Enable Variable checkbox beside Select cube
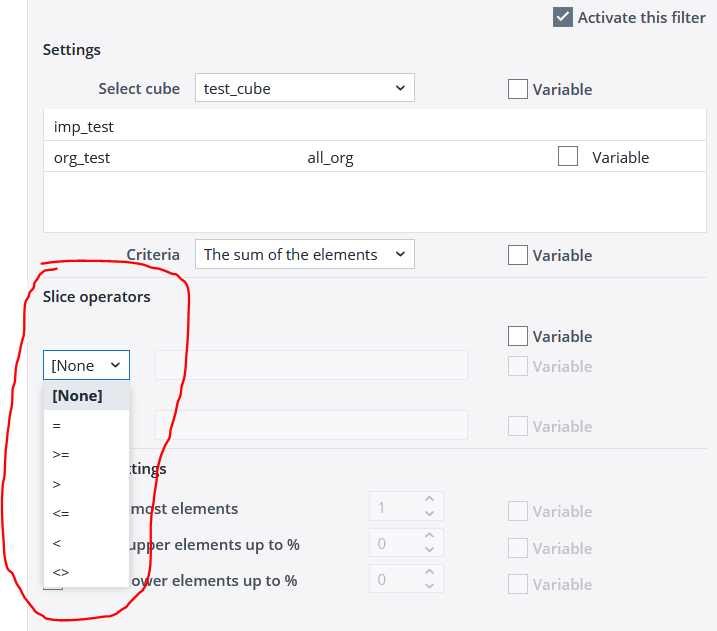The height and width of the screenshot is (631, 717). [x=518, y=89]
